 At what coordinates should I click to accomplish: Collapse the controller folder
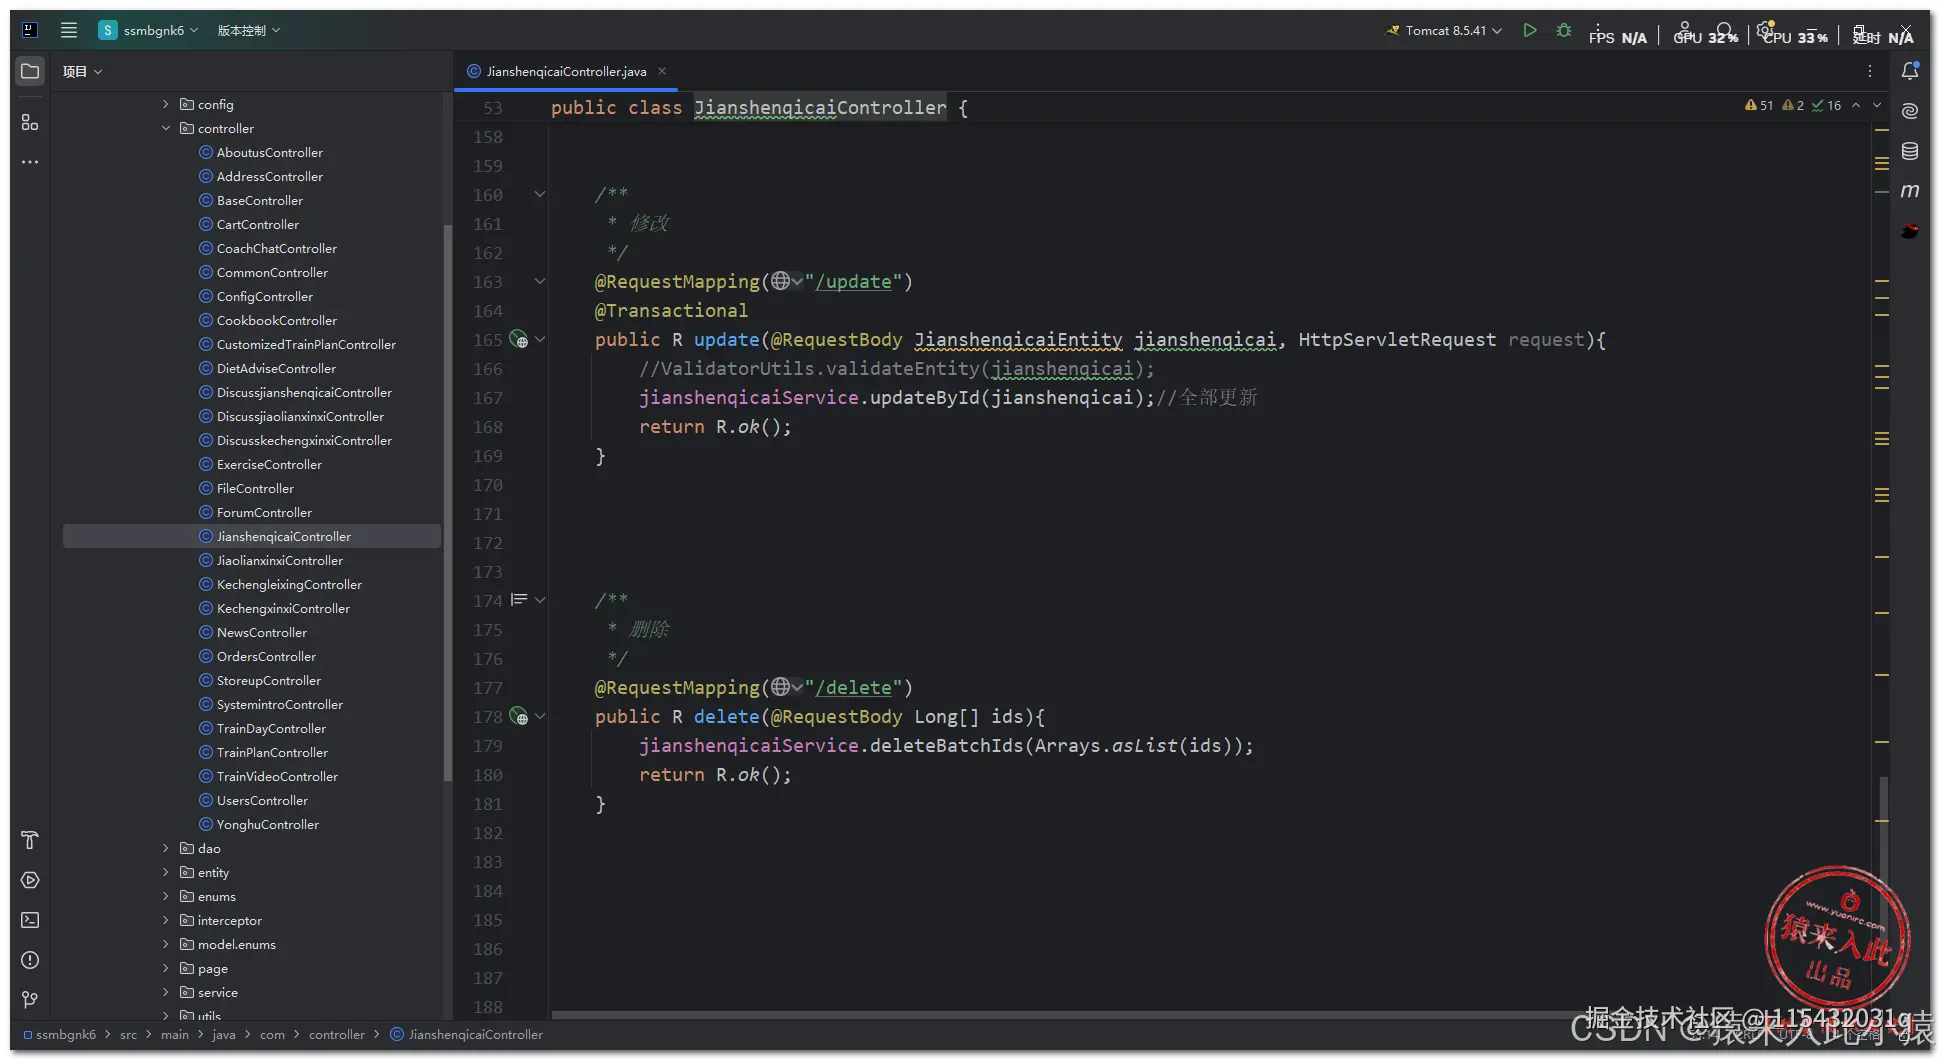(166, 128)
